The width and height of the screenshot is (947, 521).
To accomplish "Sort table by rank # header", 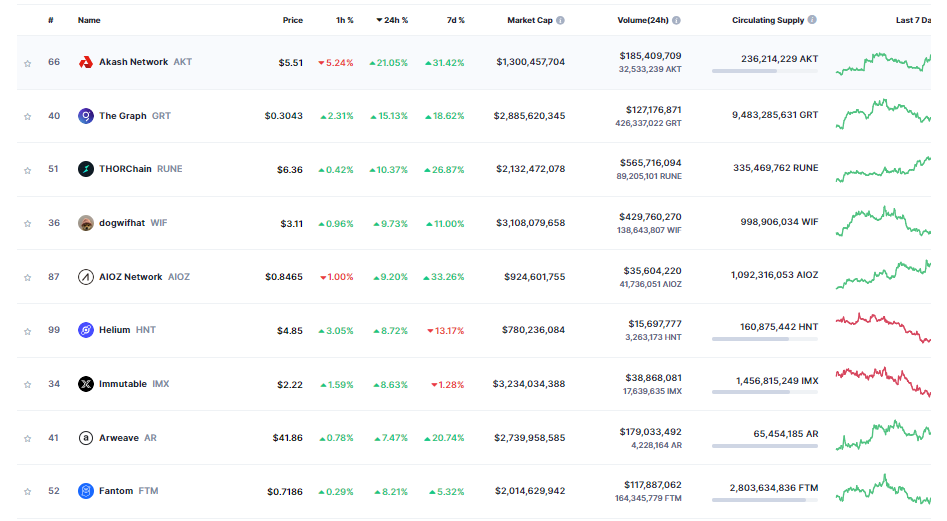I will tap(51, 21).
